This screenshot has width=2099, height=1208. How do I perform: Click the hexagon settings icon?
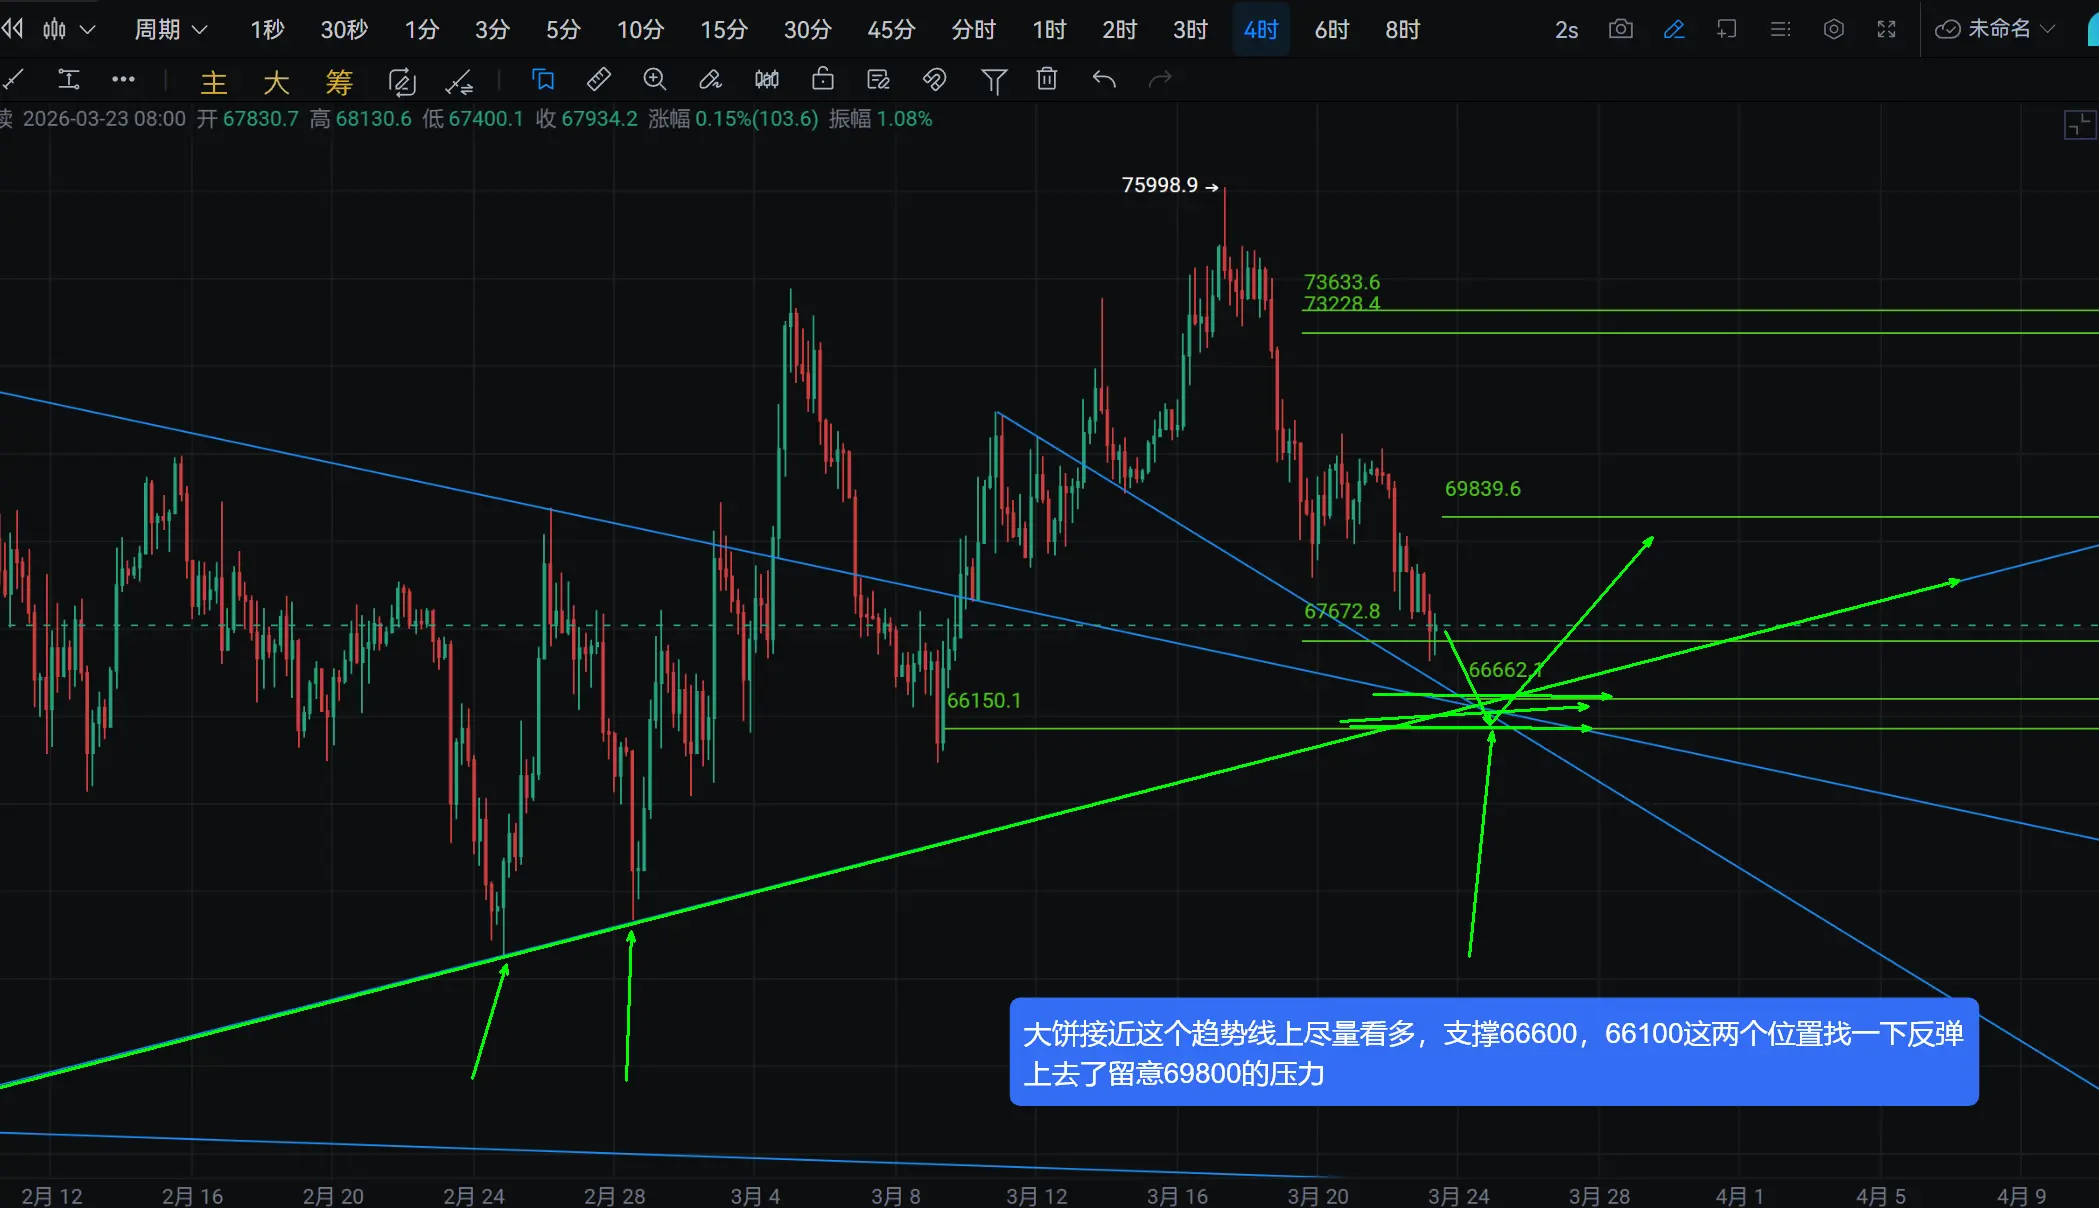coord(1833,29)
